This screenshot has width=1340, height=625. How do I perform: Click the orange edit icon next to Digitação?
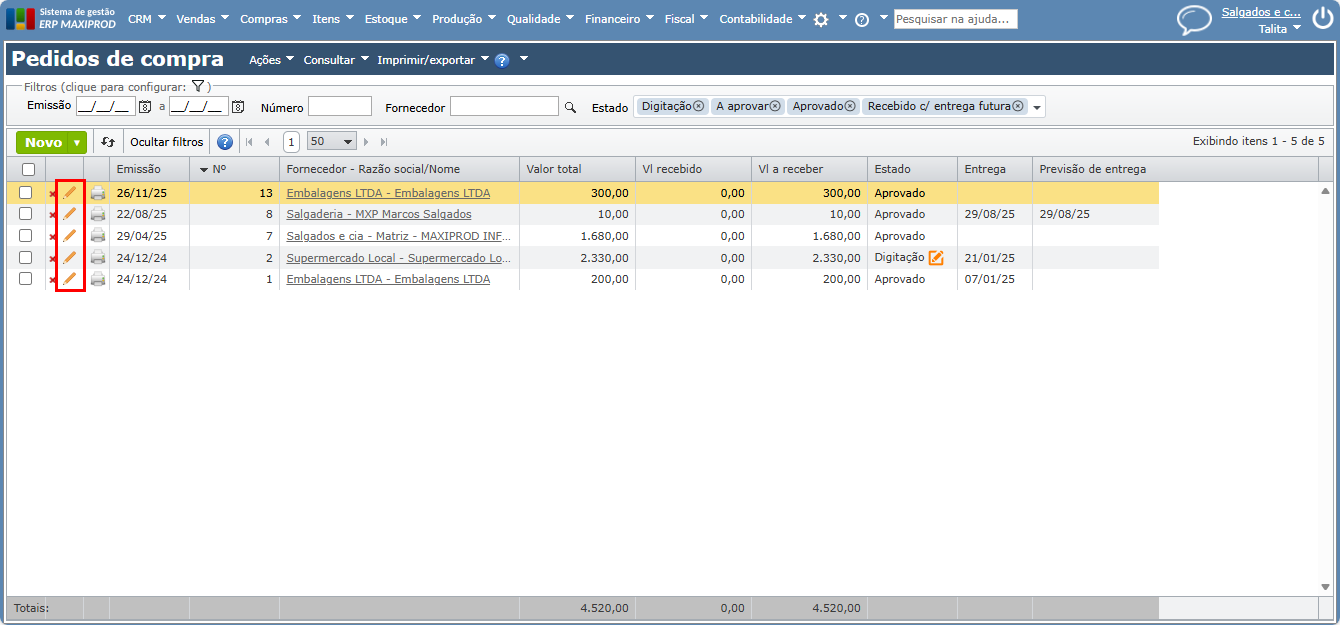[936, 258]
